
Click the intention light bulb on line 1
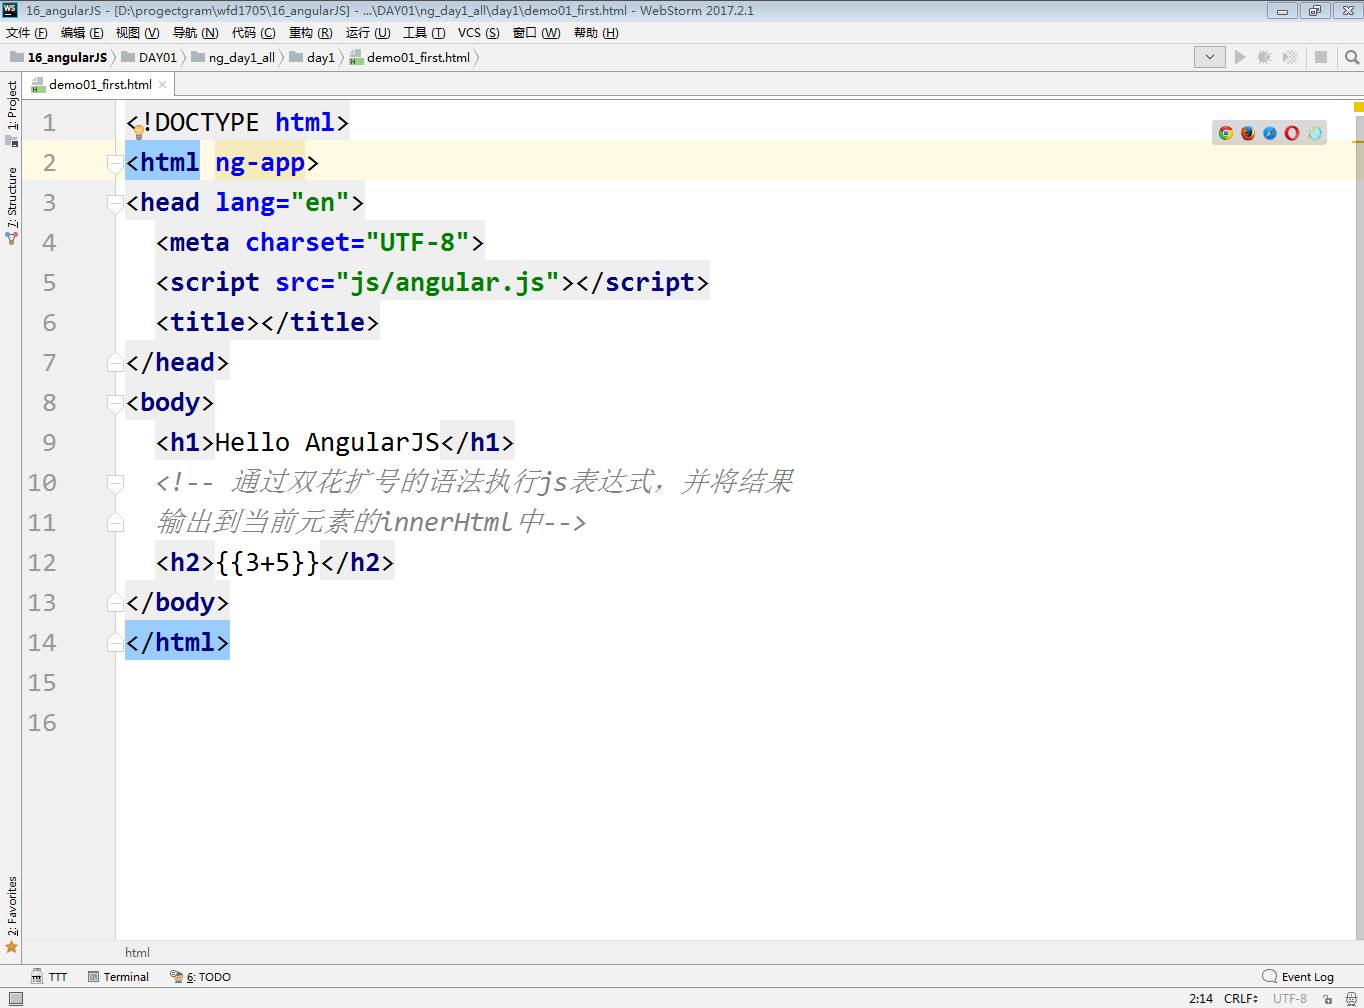click(139, 130)
